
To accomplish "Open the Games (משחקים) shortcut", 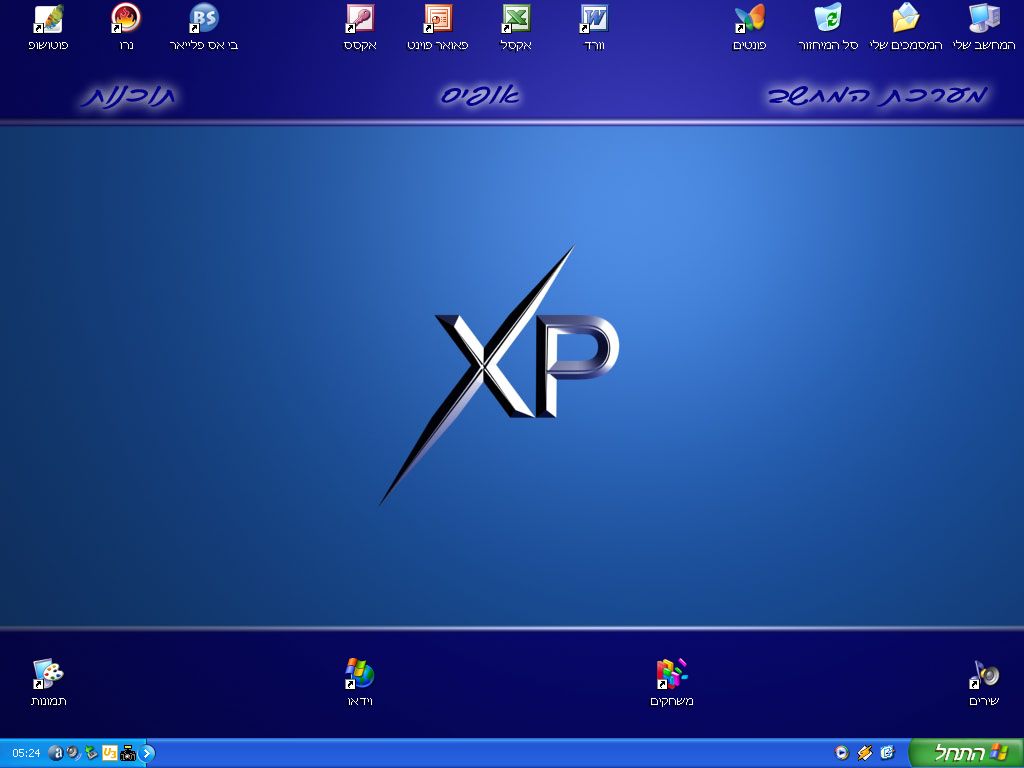I will 672,682.
